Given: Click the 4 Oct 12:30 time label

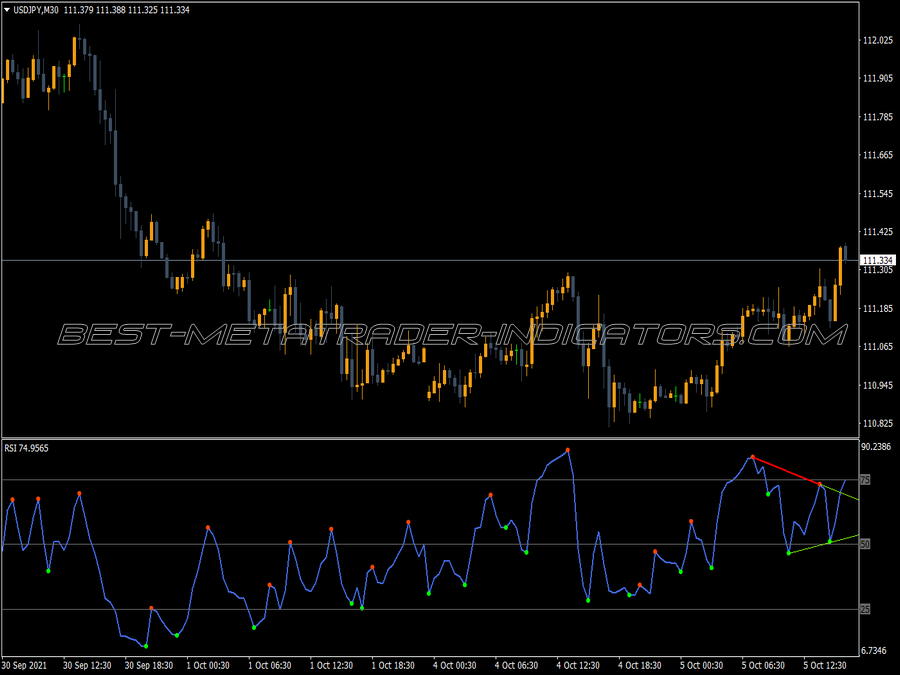Looking at the screenshot, I should click(x=578, y=665).
